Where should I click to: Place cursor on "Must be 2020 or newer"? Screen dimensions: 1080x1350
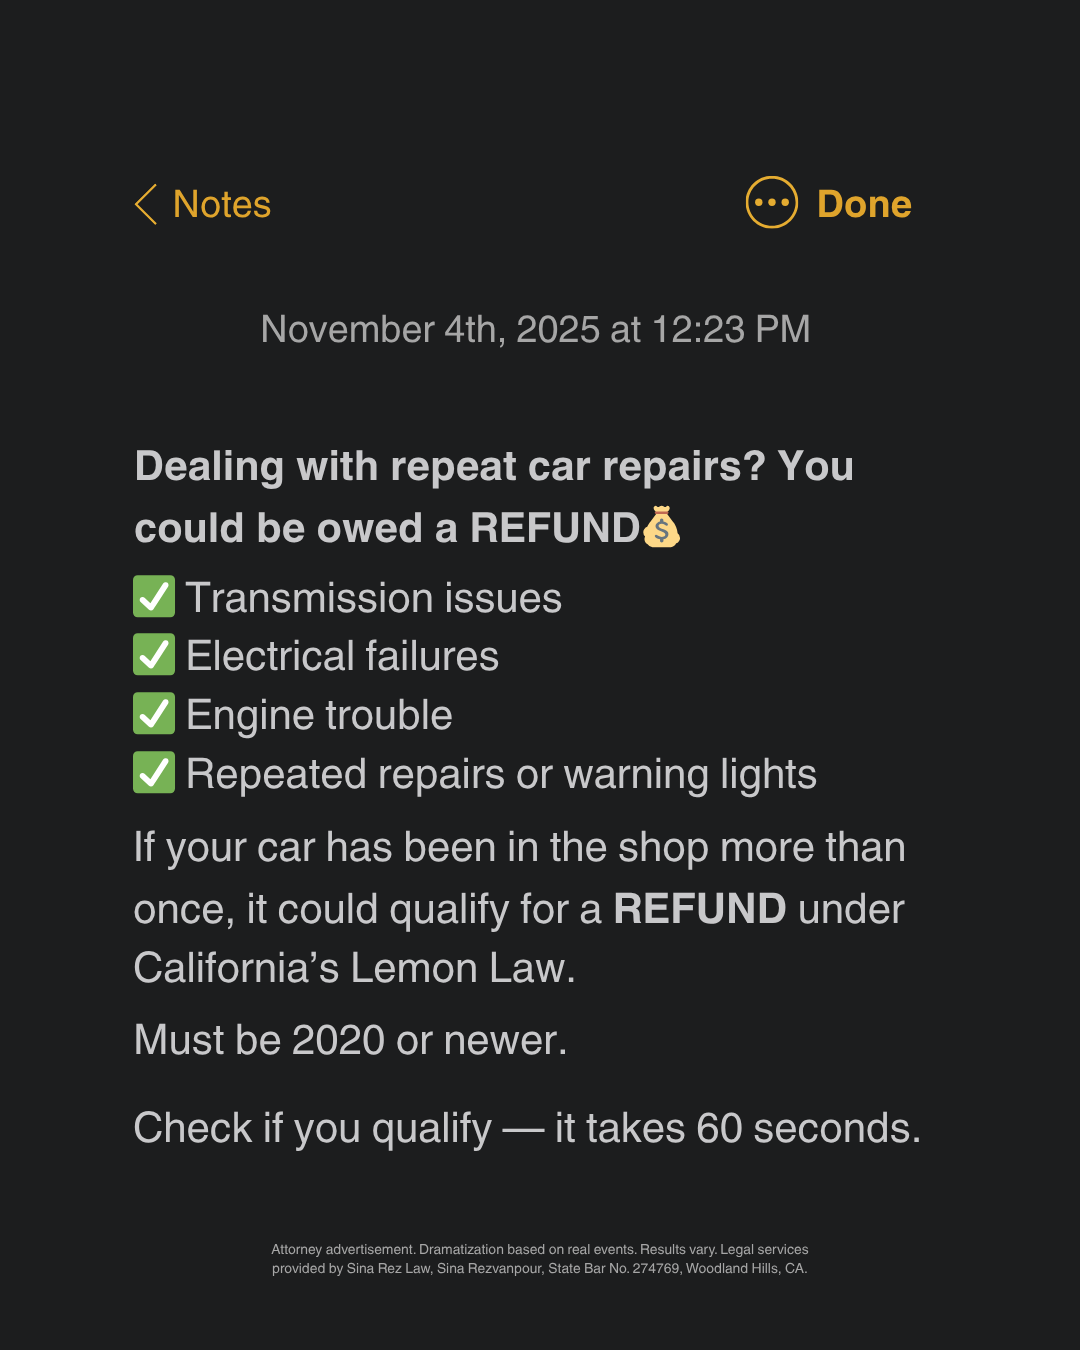click(x=350, y=1040)
